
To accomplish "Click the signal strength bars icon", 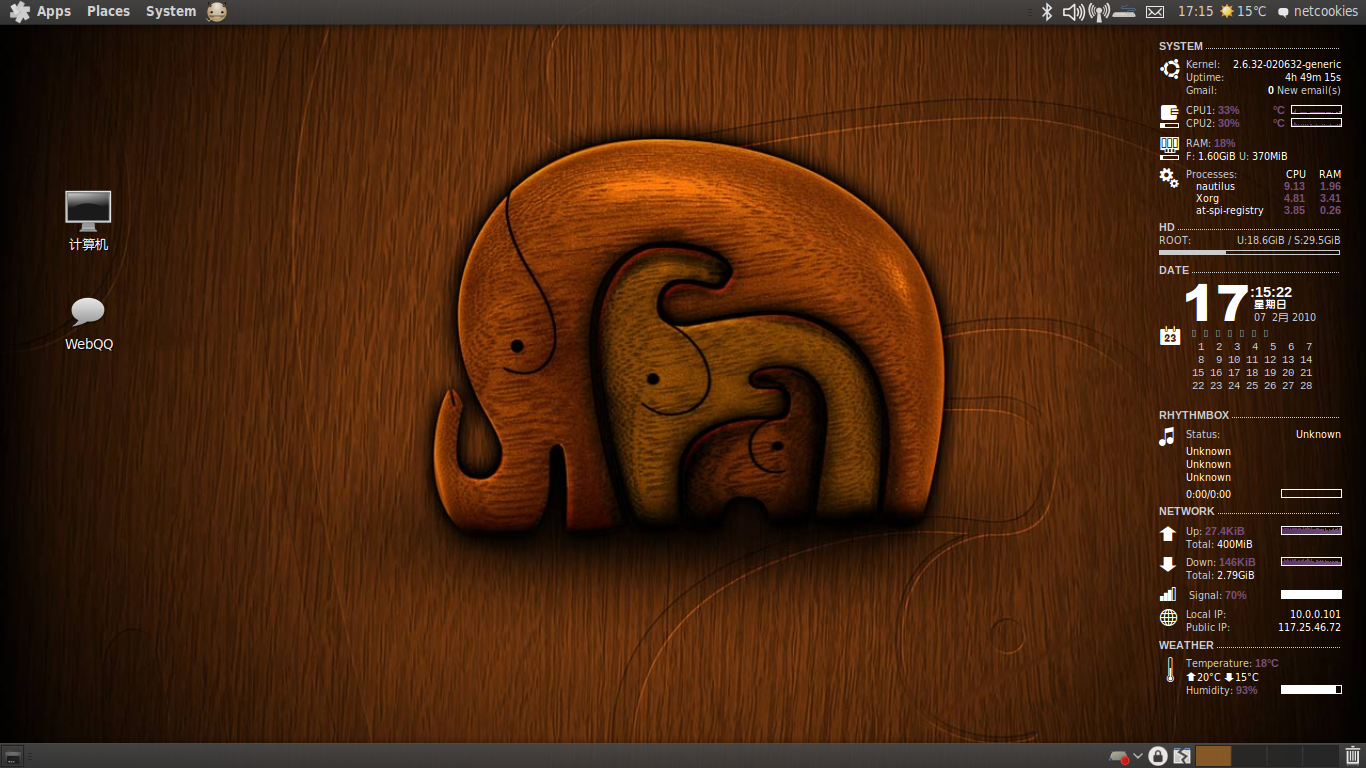I will click(1167, 594).
